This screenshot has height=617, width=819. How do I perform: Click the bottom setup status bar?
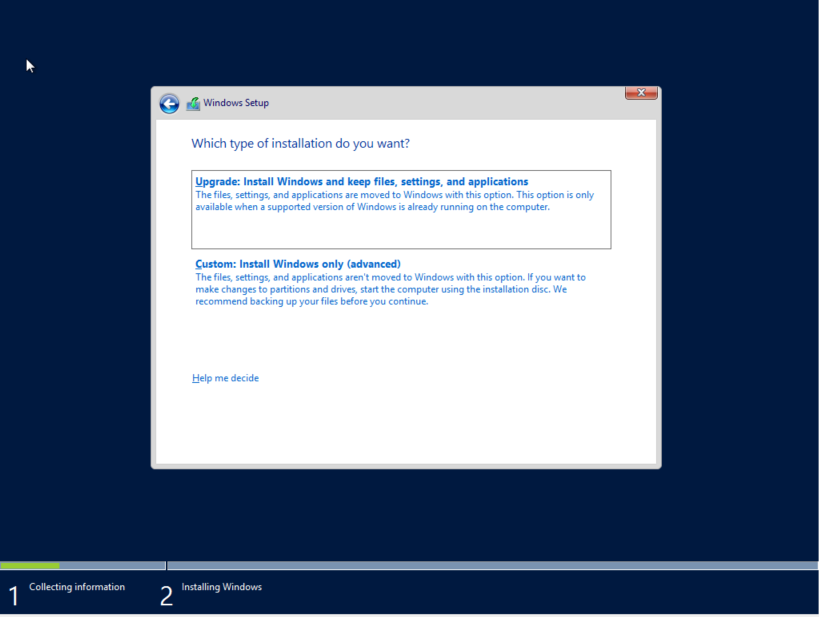pyautogui.click(x=450, y=590)
